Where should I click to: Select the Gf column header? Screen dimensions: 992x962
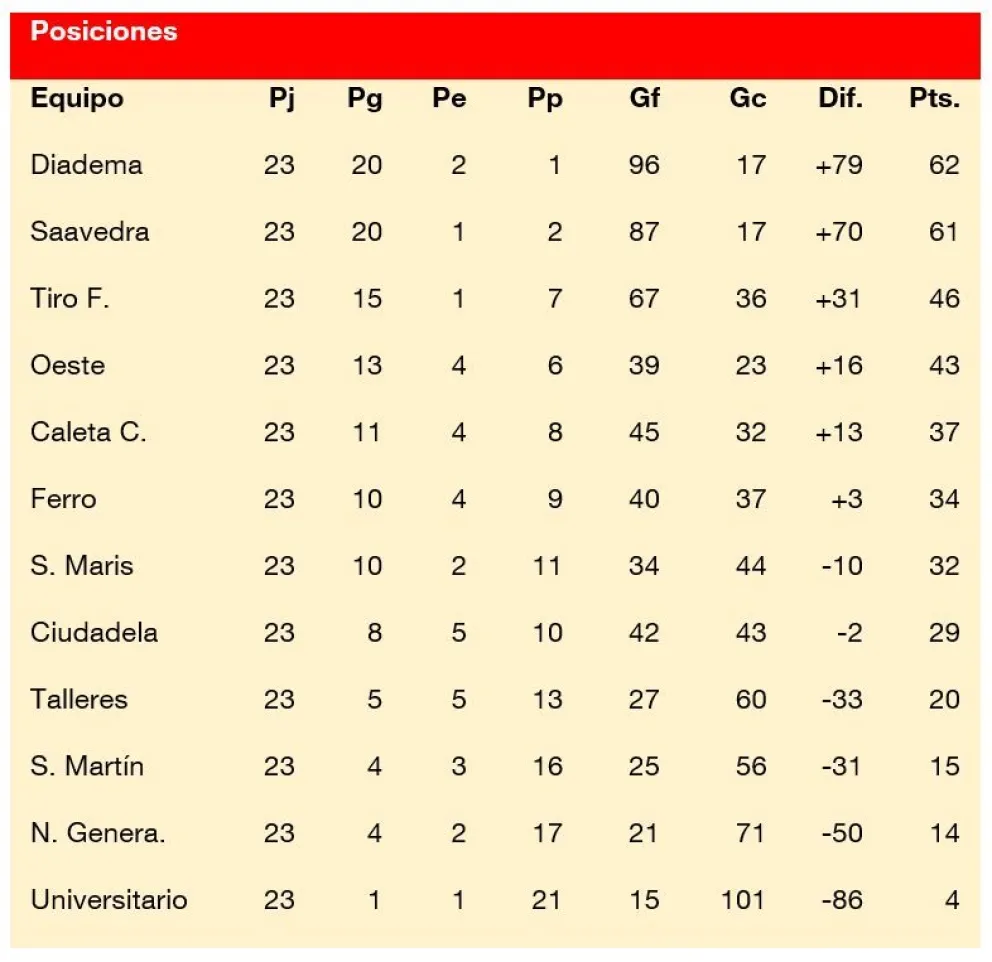(644, 98)
